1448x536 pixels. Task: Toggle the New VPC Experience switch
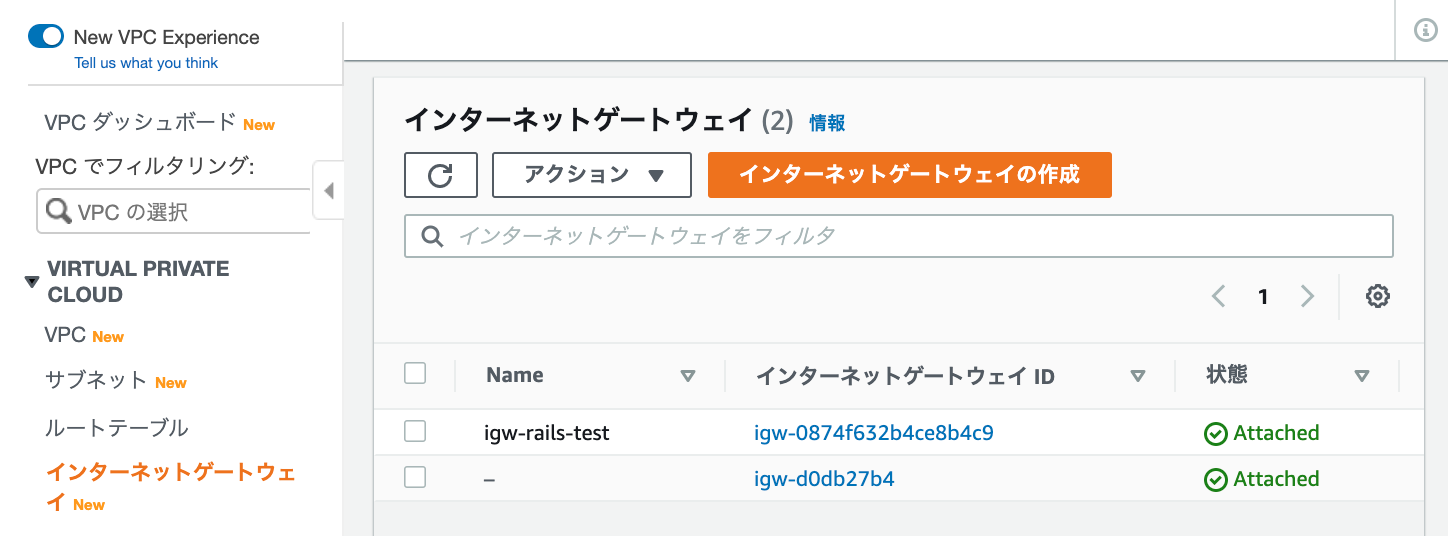[x=46, y=37]
